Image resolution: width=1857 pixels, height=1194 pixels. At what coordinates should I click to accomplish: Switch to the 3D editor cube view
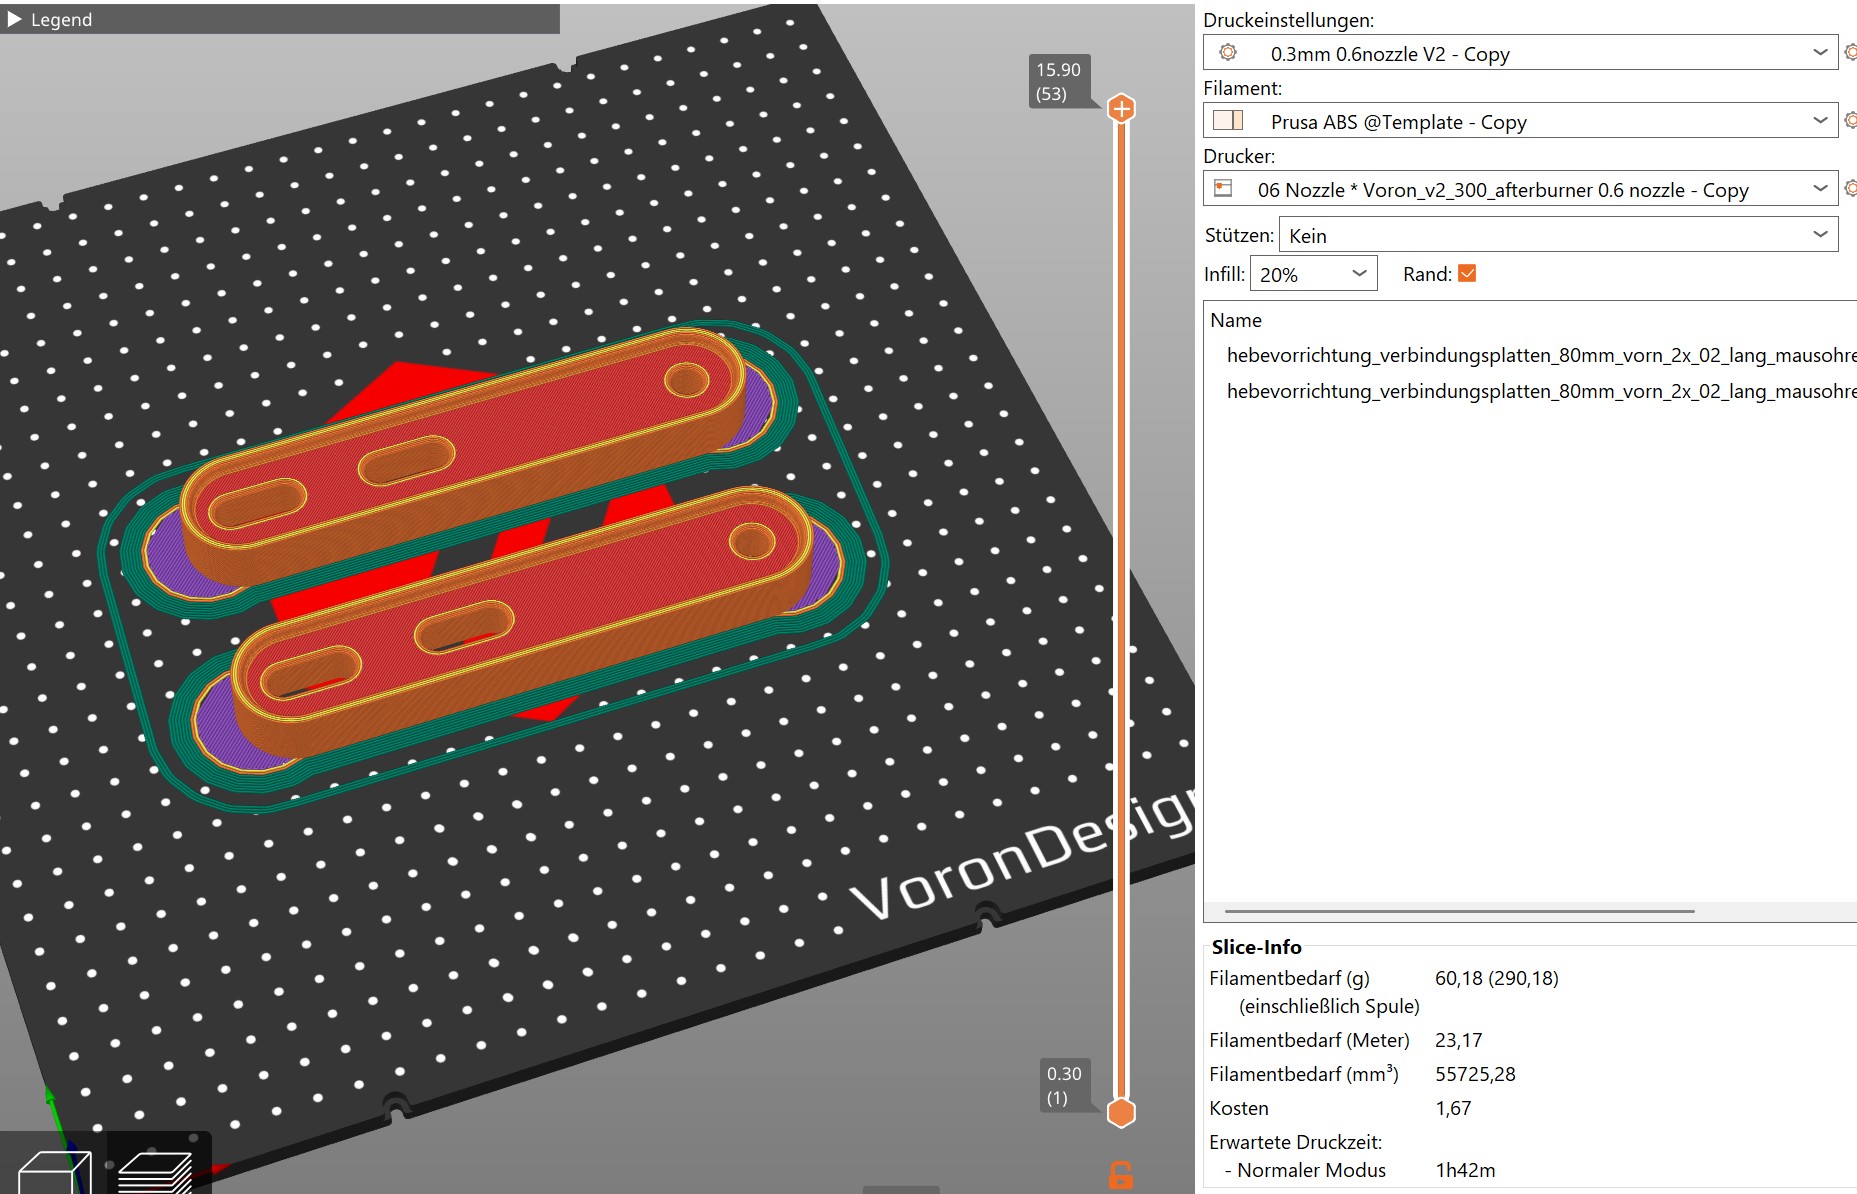[54, 1172]
